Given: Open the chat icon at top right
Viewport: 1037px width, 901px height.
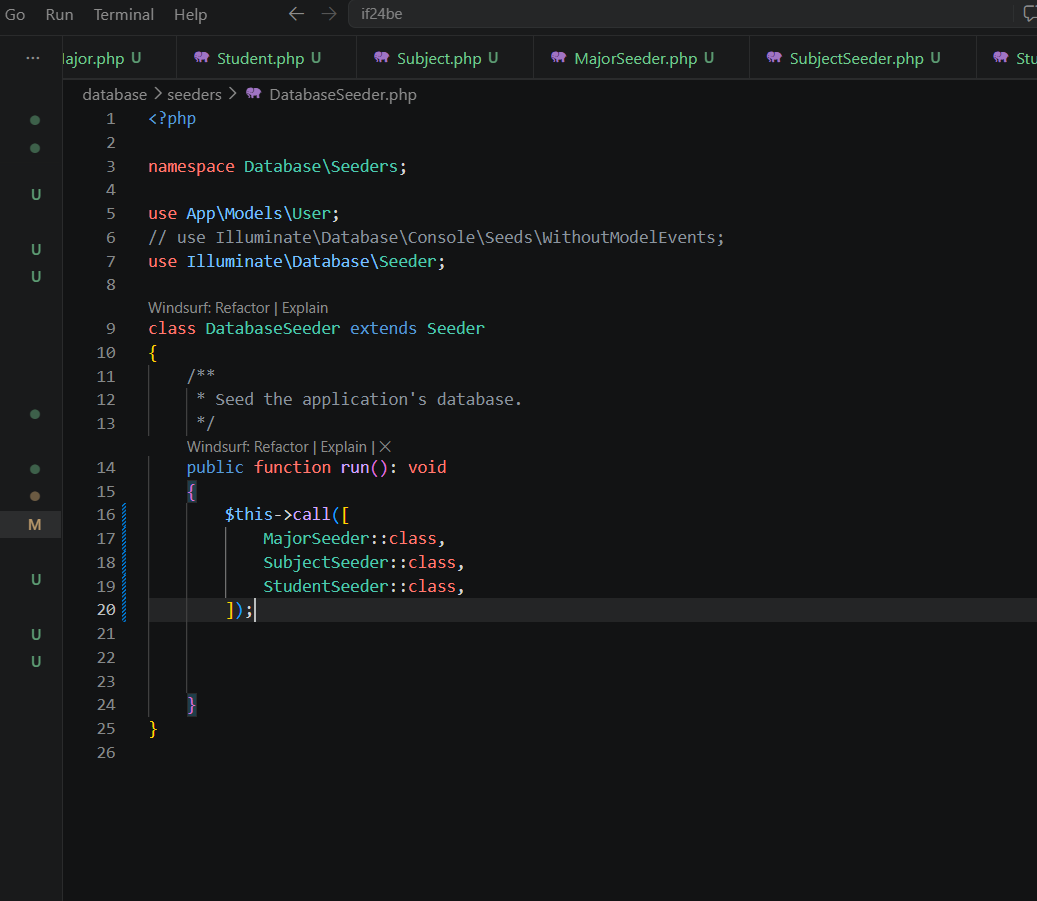Looking at the screenshot, I should point(1030,13).
